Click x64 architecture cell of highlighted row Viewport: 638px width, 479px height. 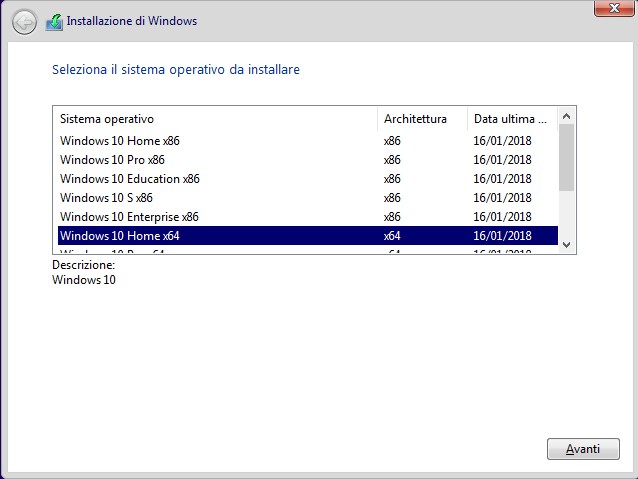click(x=392, y=236)
